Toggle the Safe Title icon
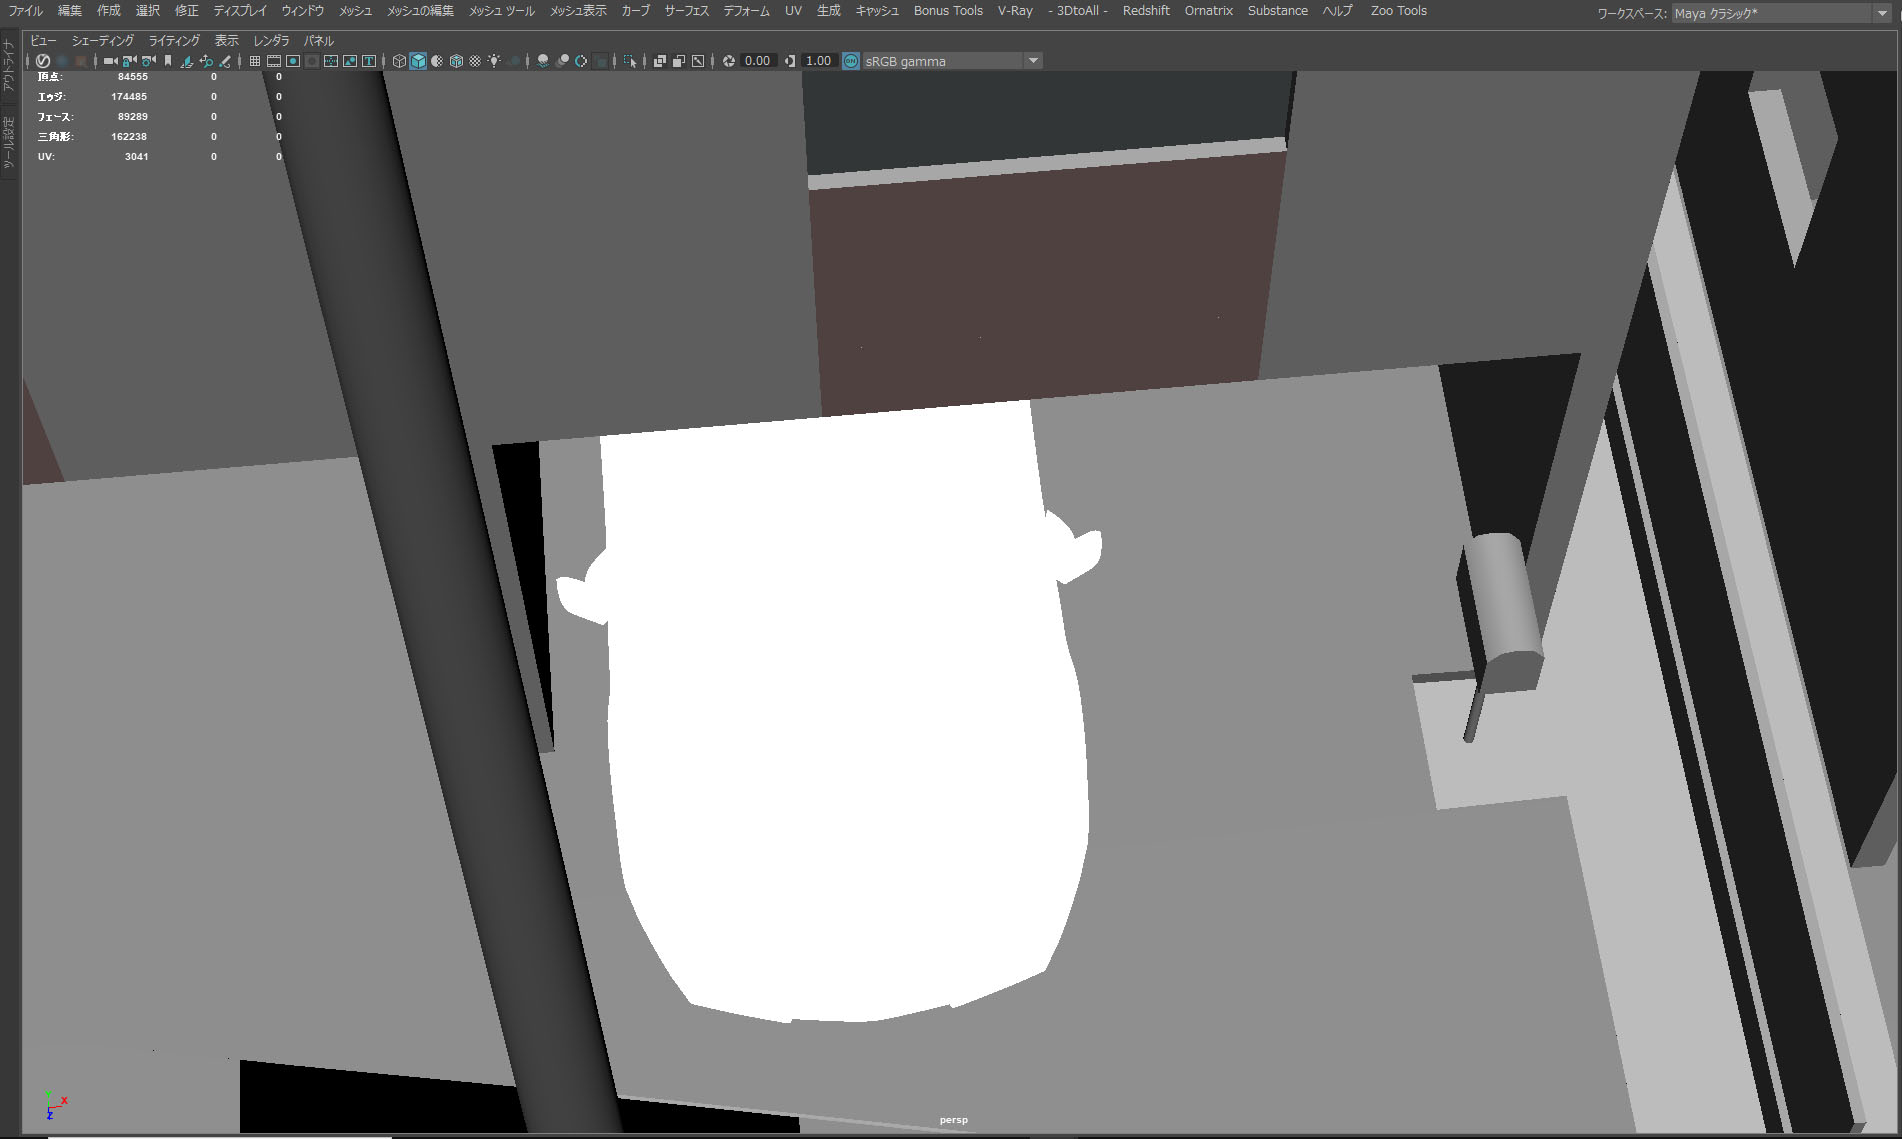The width and height of the screenshot is (1902, 1139). click(x=369, y=61)
